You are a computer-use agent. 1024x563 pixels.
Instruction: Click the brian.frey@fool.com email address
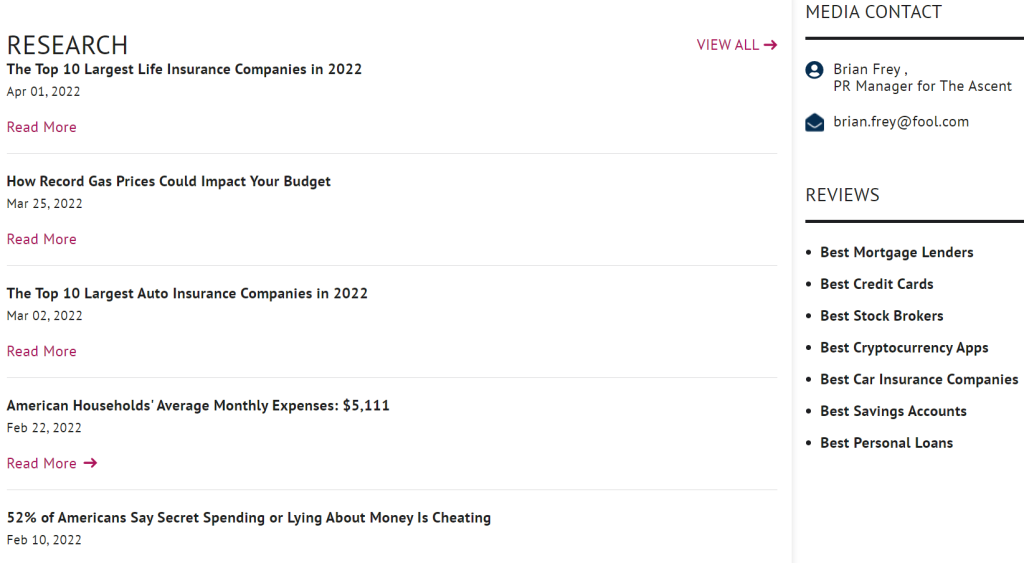901,122
